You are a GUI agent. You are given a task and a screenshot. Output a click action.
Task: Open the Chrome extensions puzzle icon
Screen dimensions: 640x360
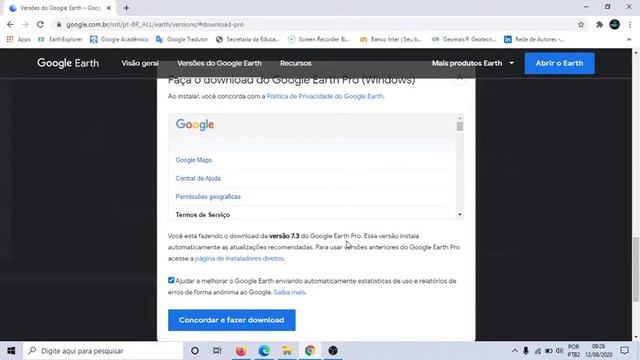tap(599, 24)
